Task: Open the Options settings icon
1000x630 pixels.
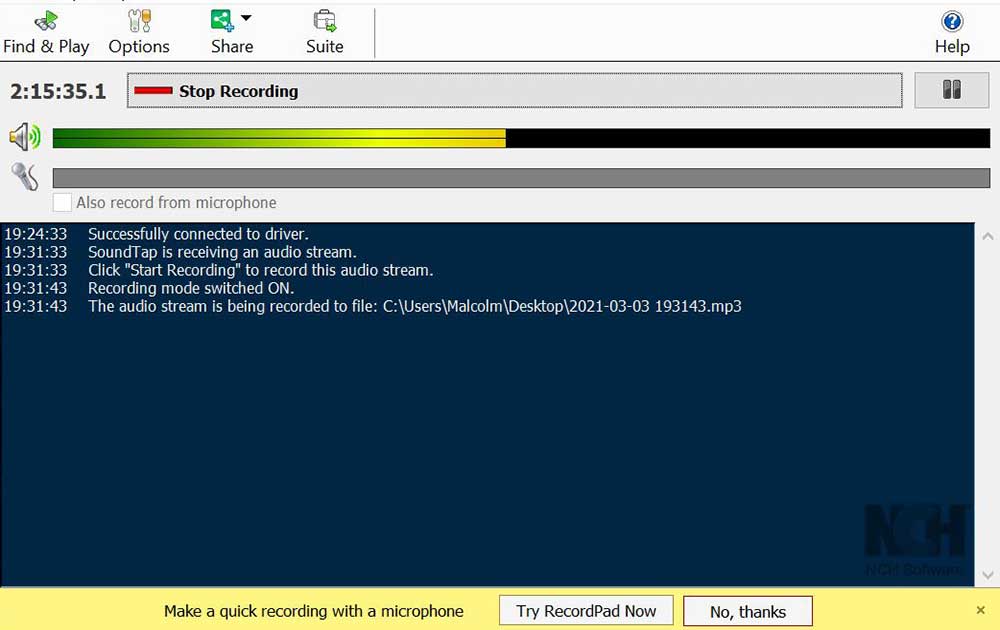Action: click(139, 32)
